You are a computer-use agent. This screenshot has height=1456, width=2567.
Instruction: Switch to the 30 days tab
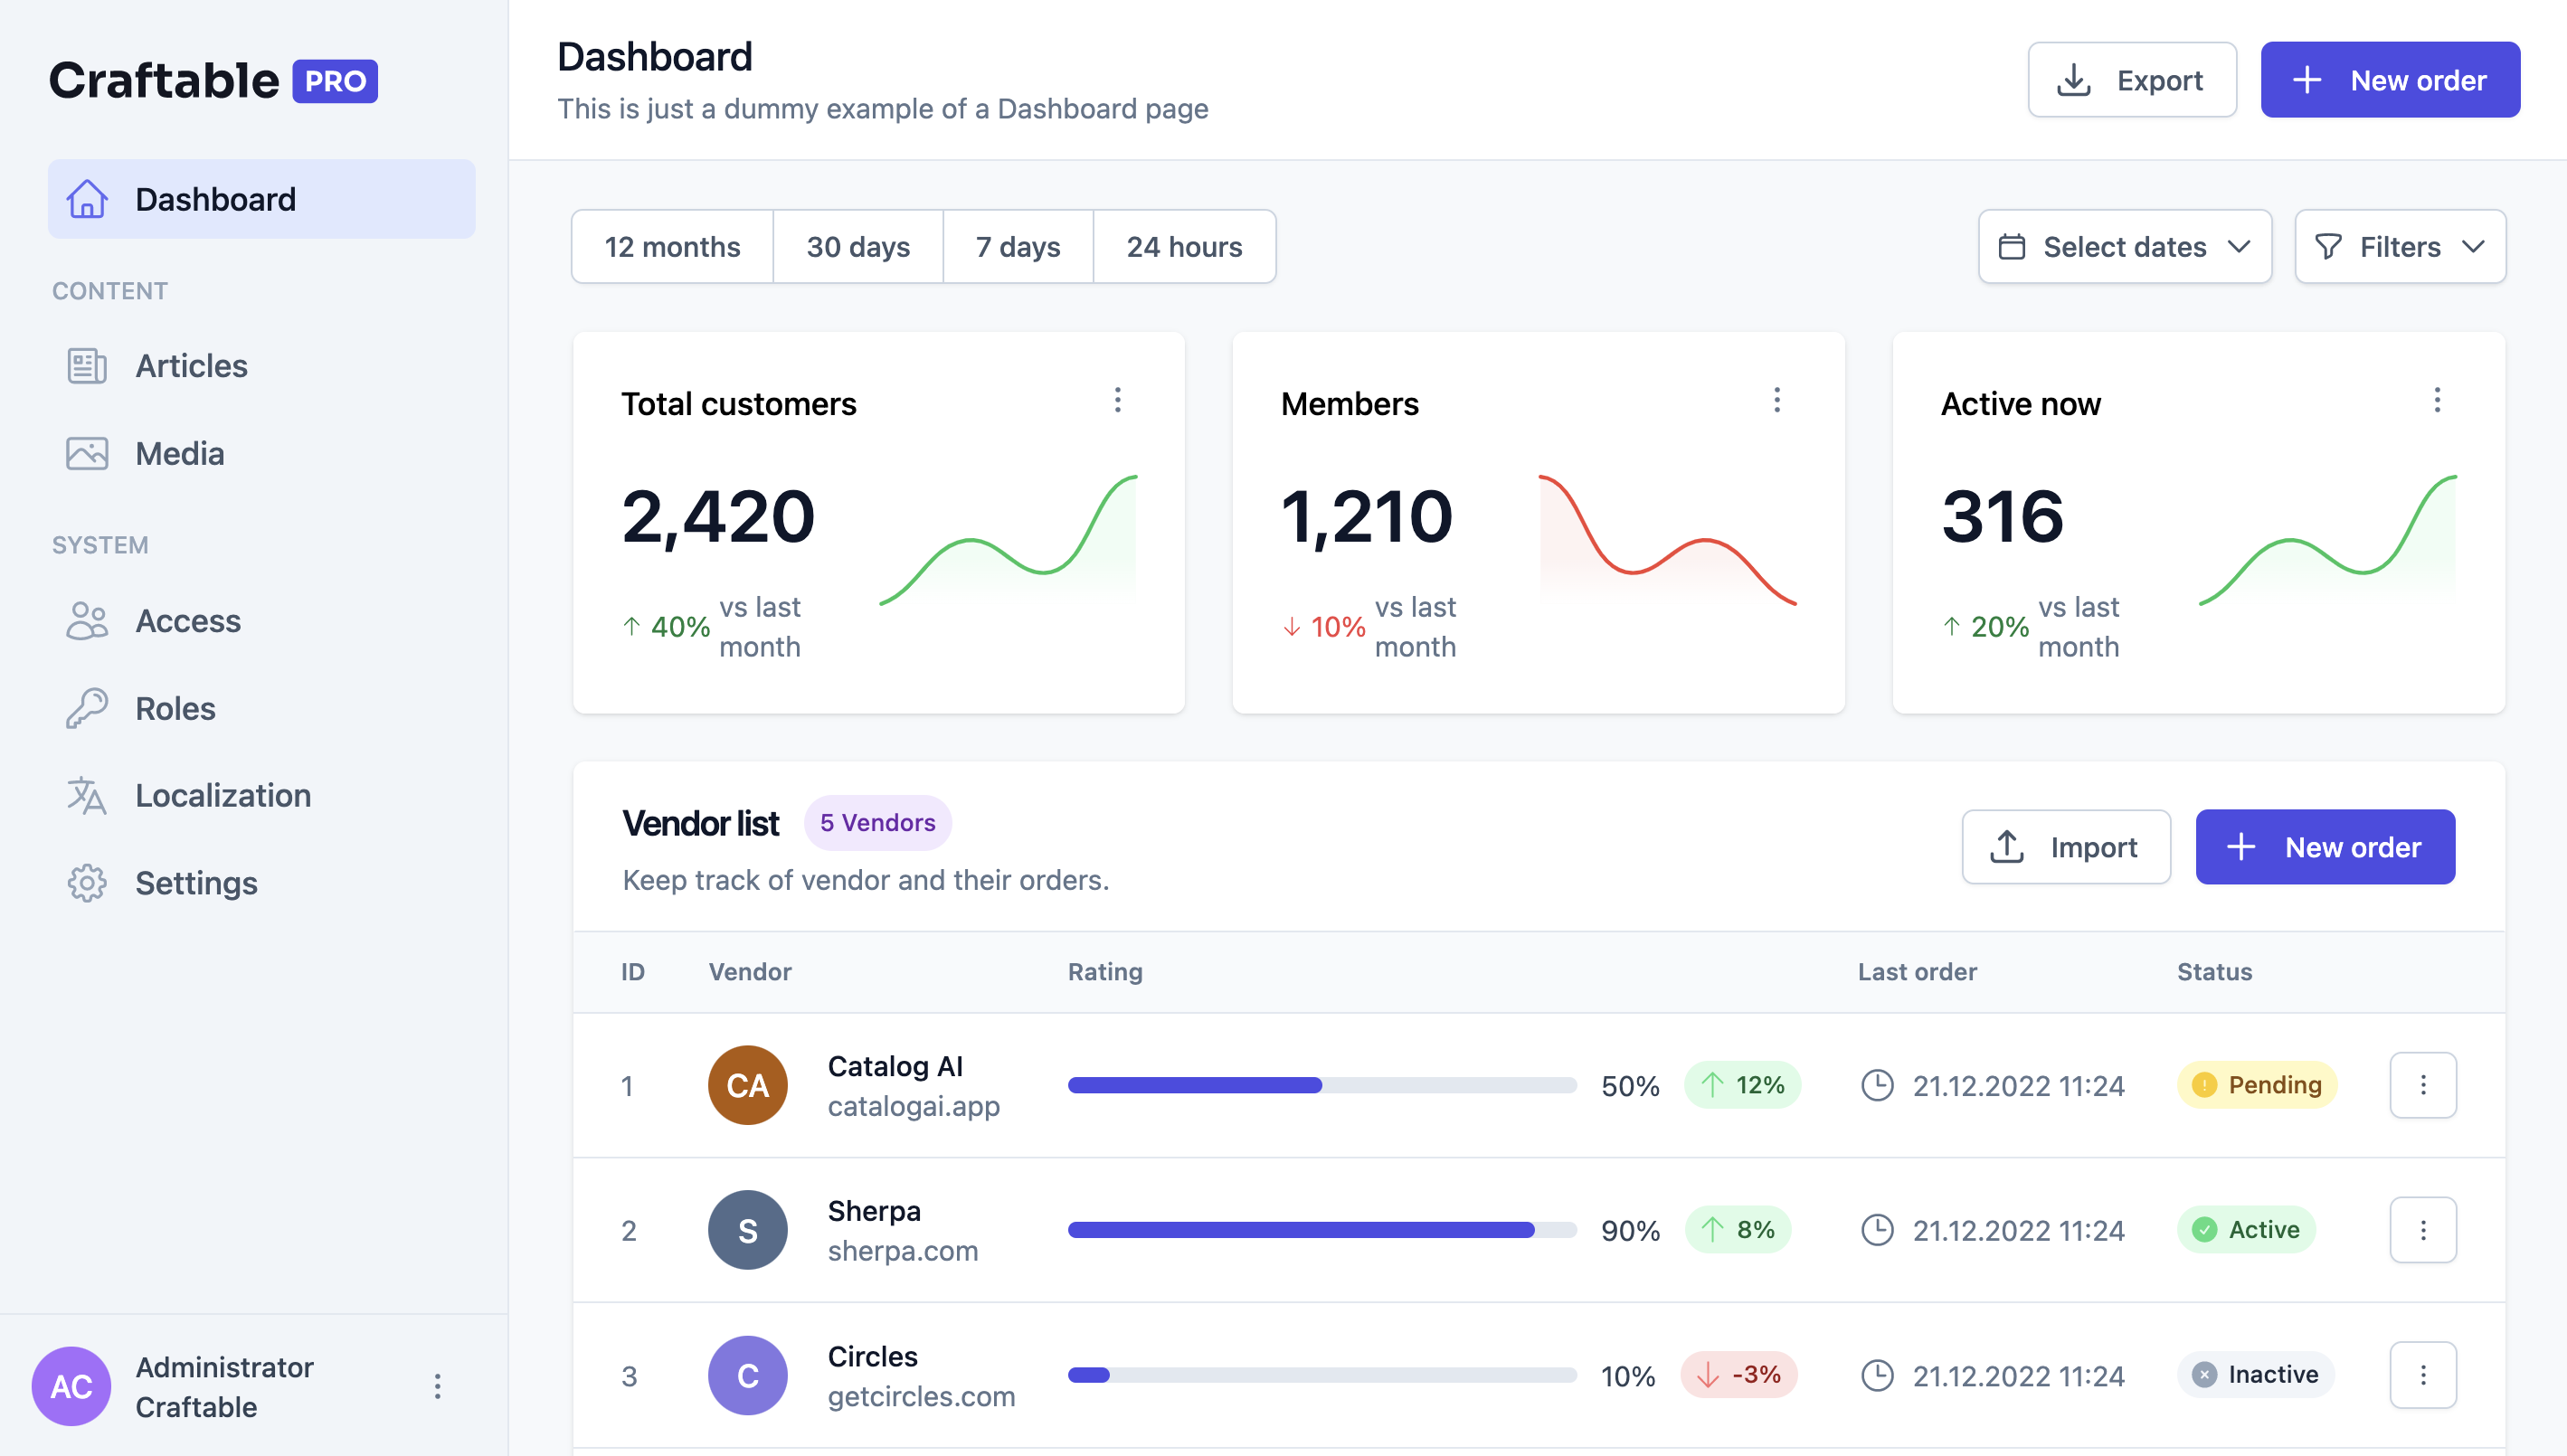857,247
